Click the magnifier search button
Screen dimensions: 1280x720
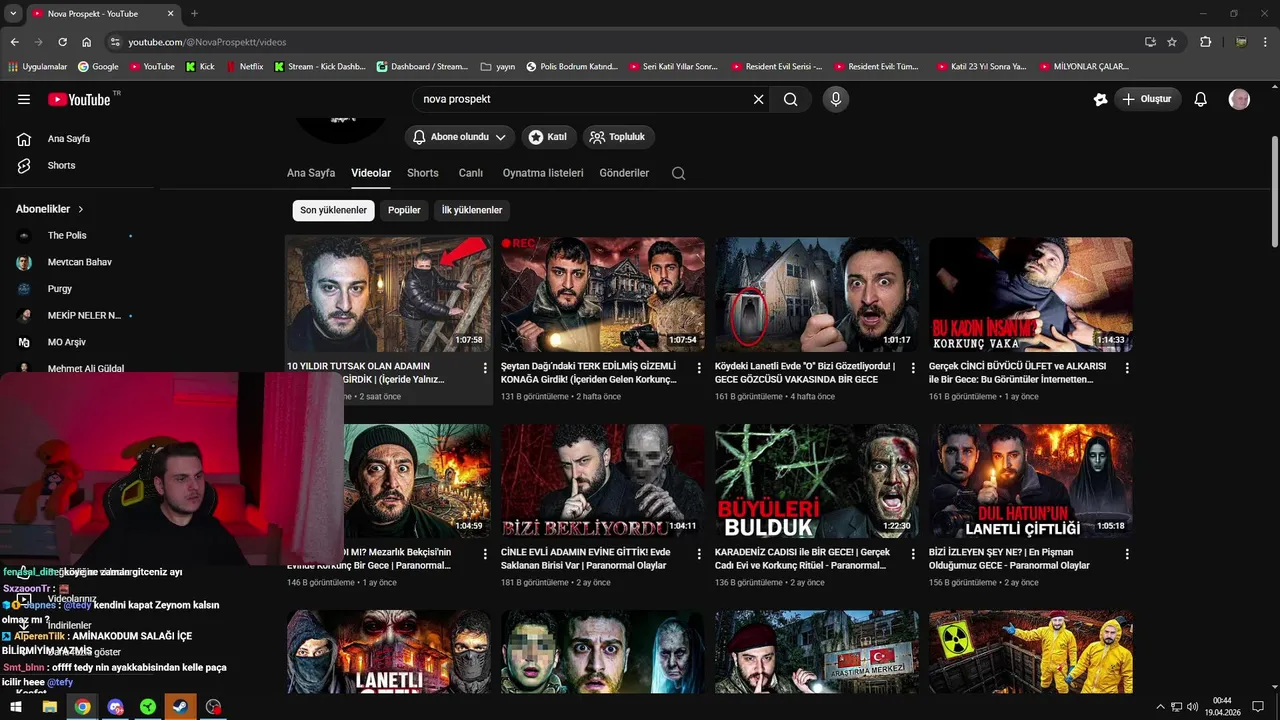[790, 99]
